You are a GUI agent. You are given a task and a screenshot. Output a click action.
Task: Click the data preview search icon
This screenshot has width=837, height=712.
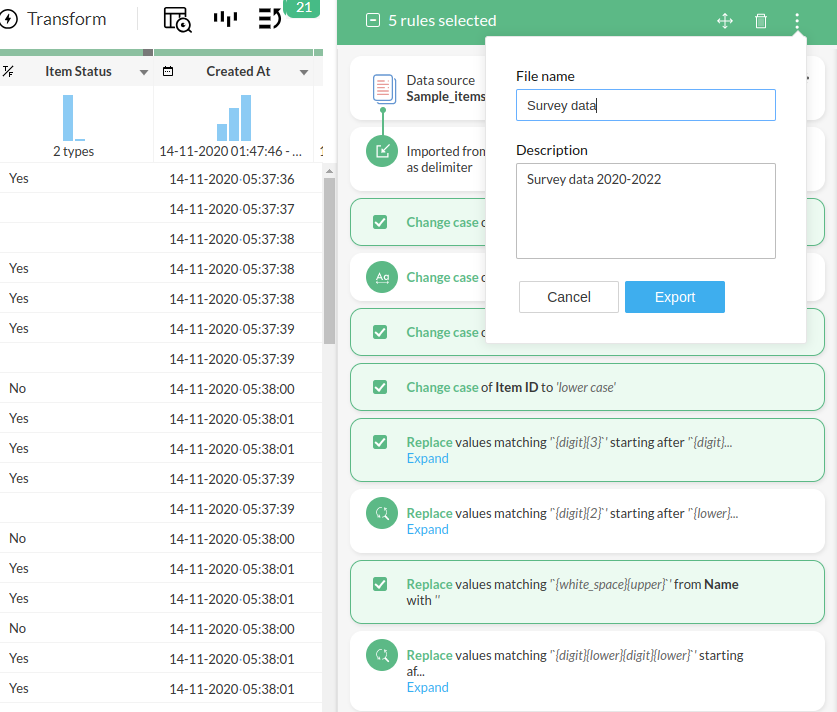point(177,19)
